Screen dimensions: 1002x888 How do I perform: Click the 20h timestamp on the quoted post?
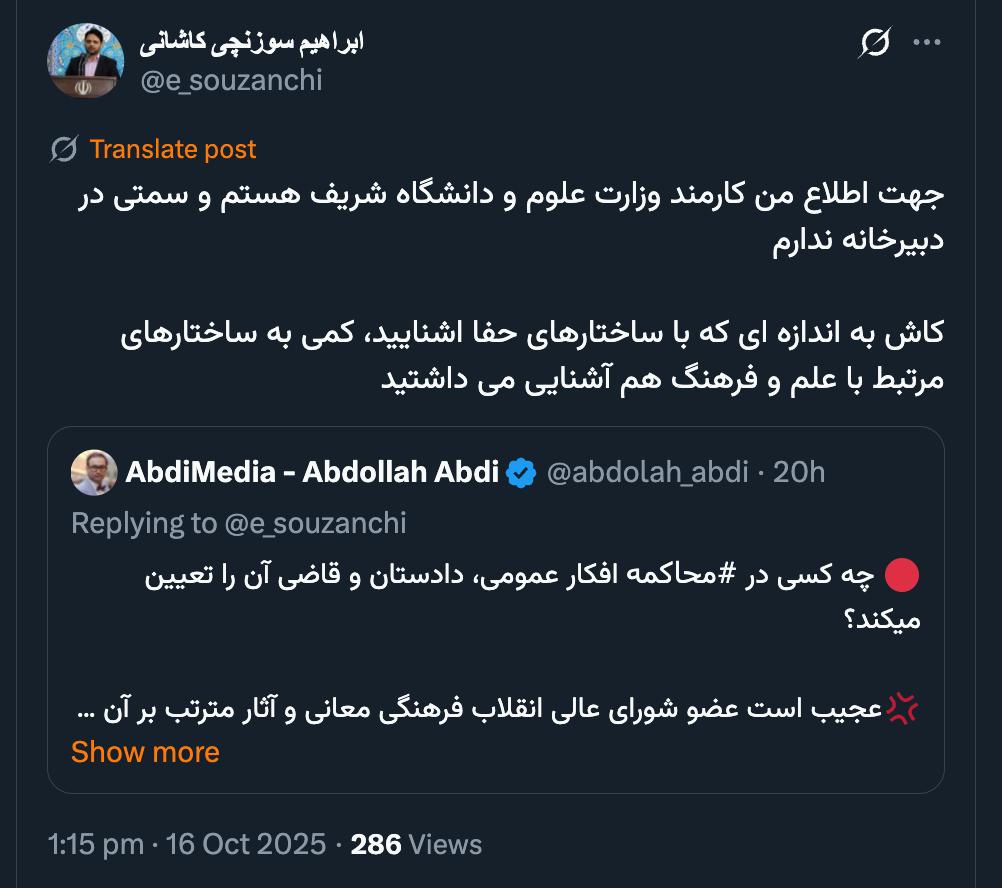click(799, 472)
